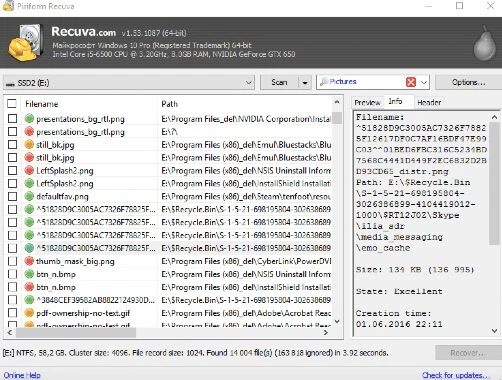
Task: Click file list vertical scrollbar thumb
Action: pos(337,118)
